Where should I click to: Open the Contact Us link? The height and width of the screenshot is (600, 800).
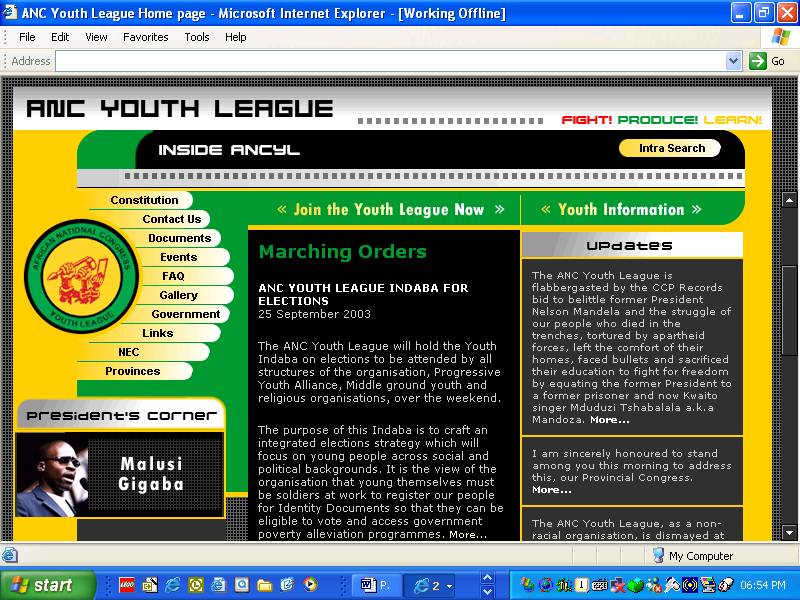pyautogui.click(x=171, y=219)
